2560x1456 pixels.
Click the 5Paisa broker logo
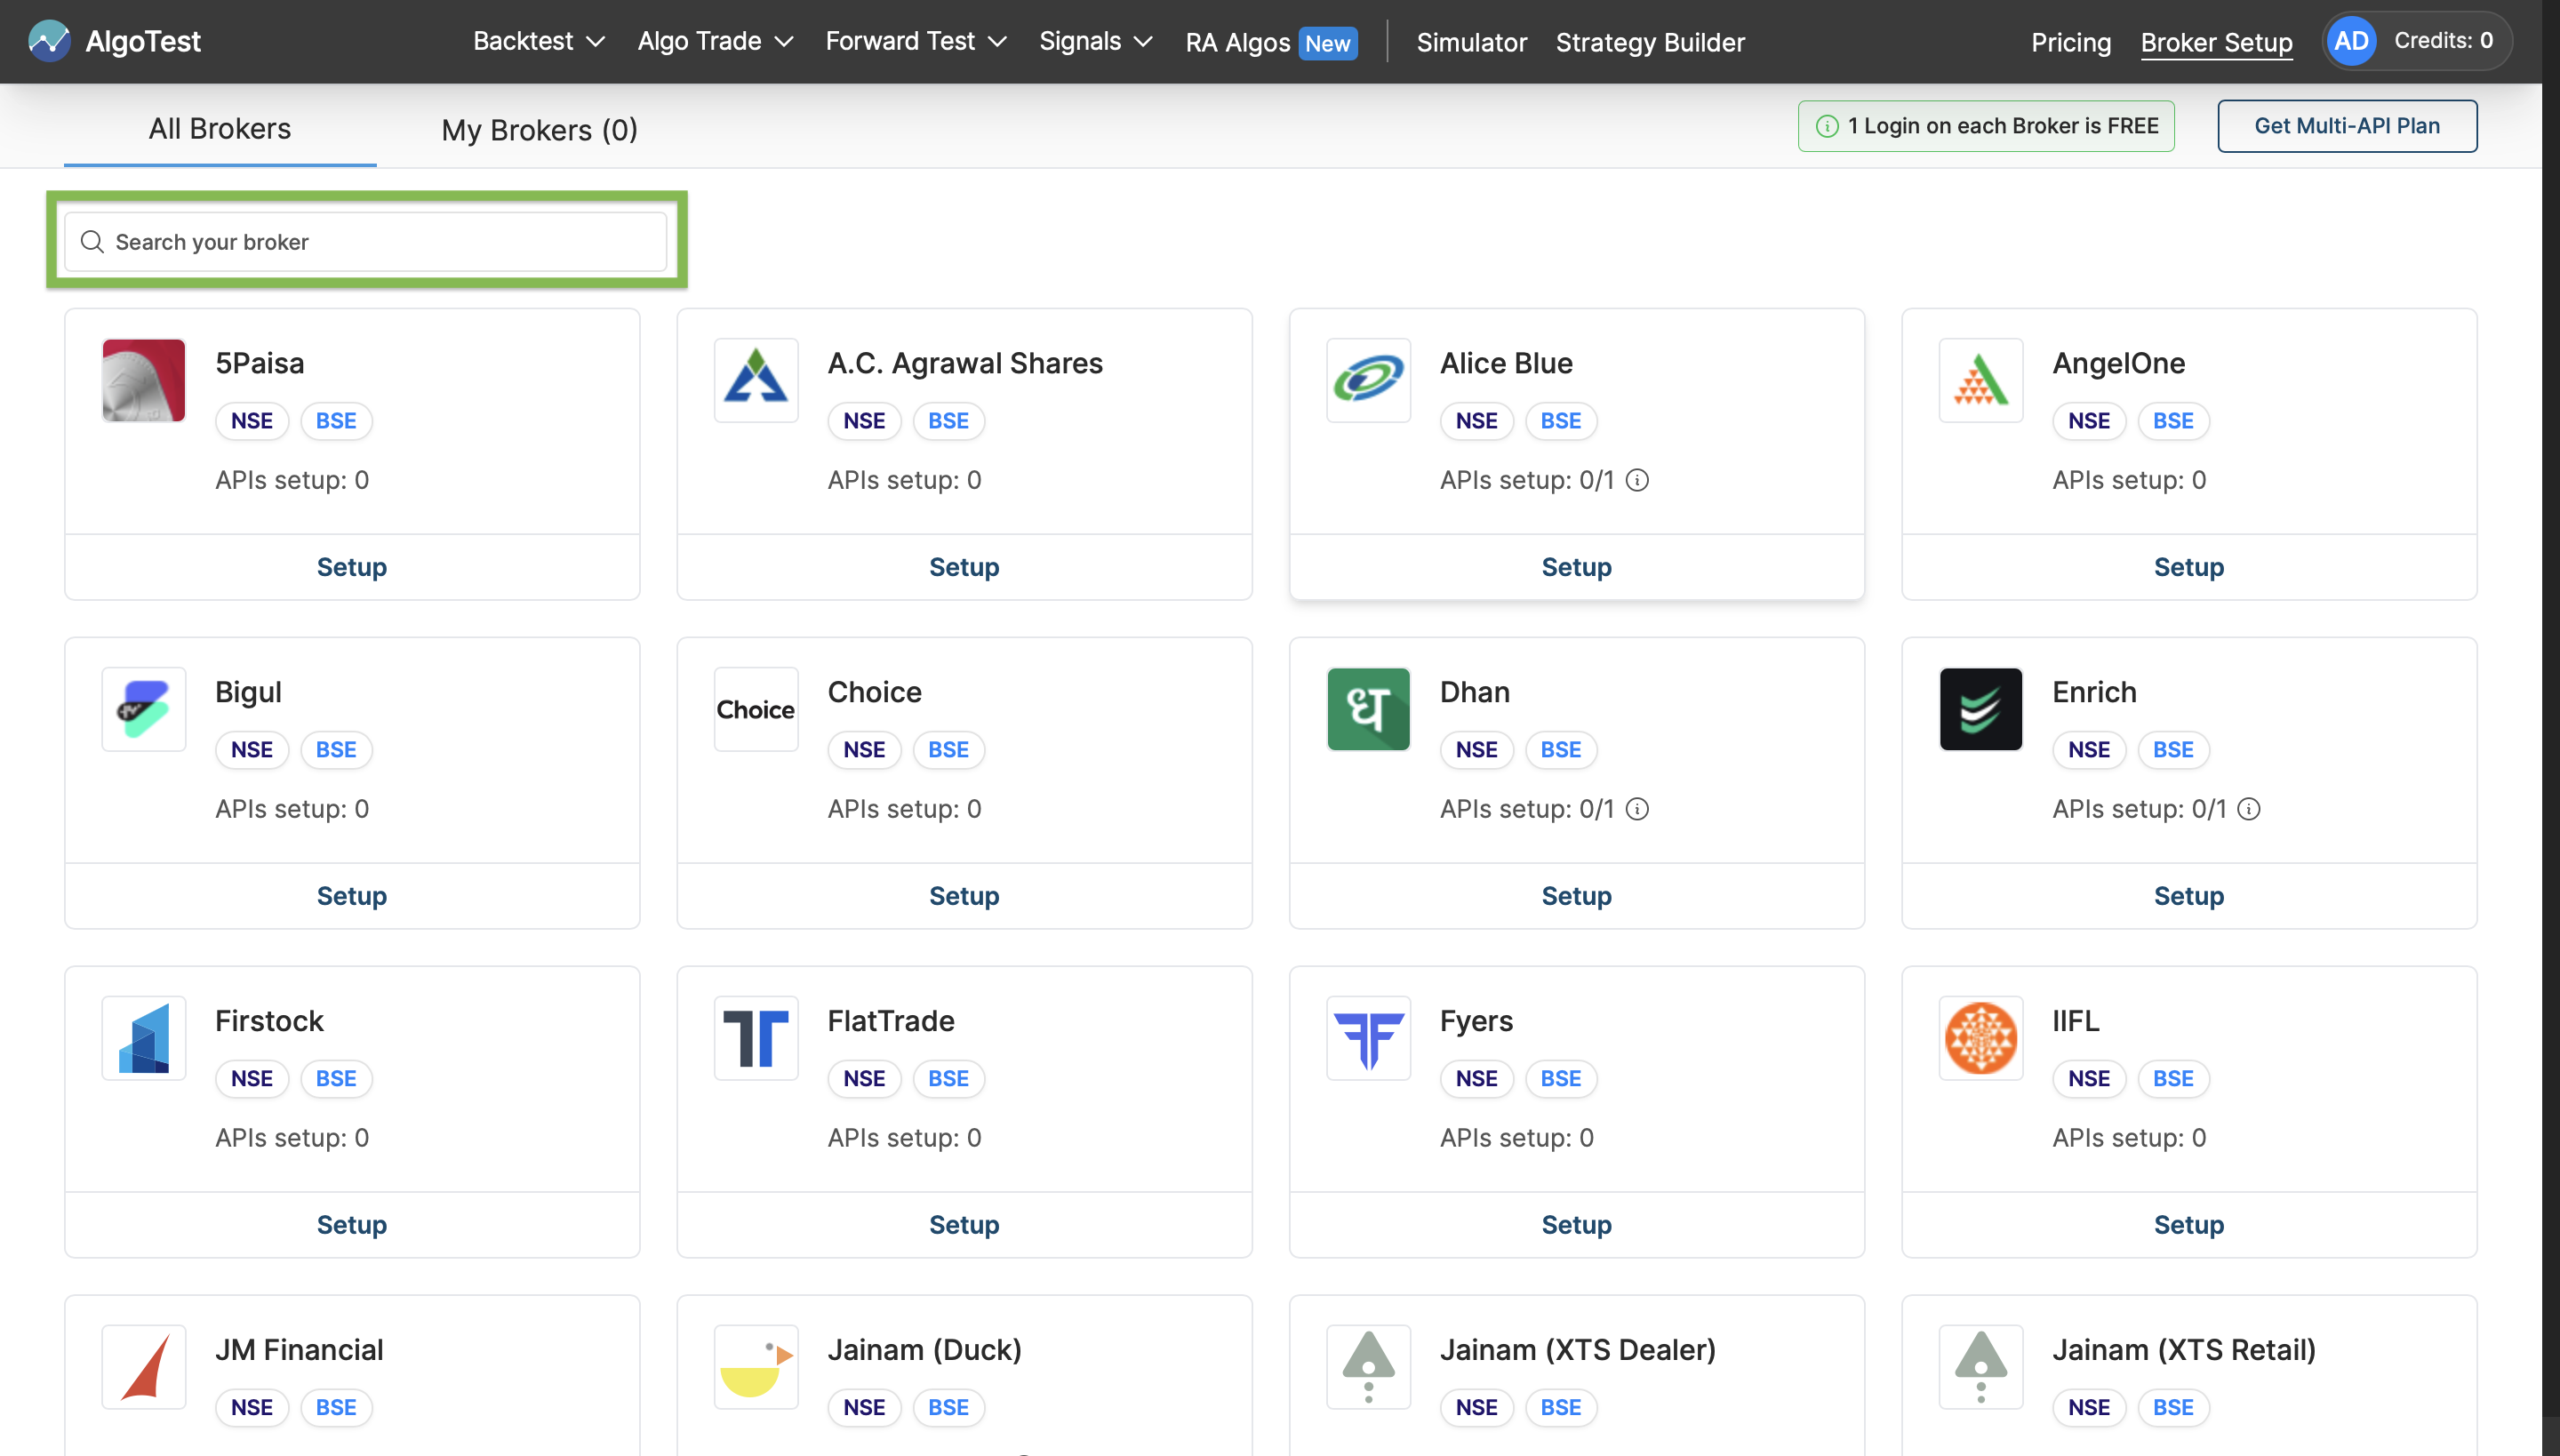[143, 380]
